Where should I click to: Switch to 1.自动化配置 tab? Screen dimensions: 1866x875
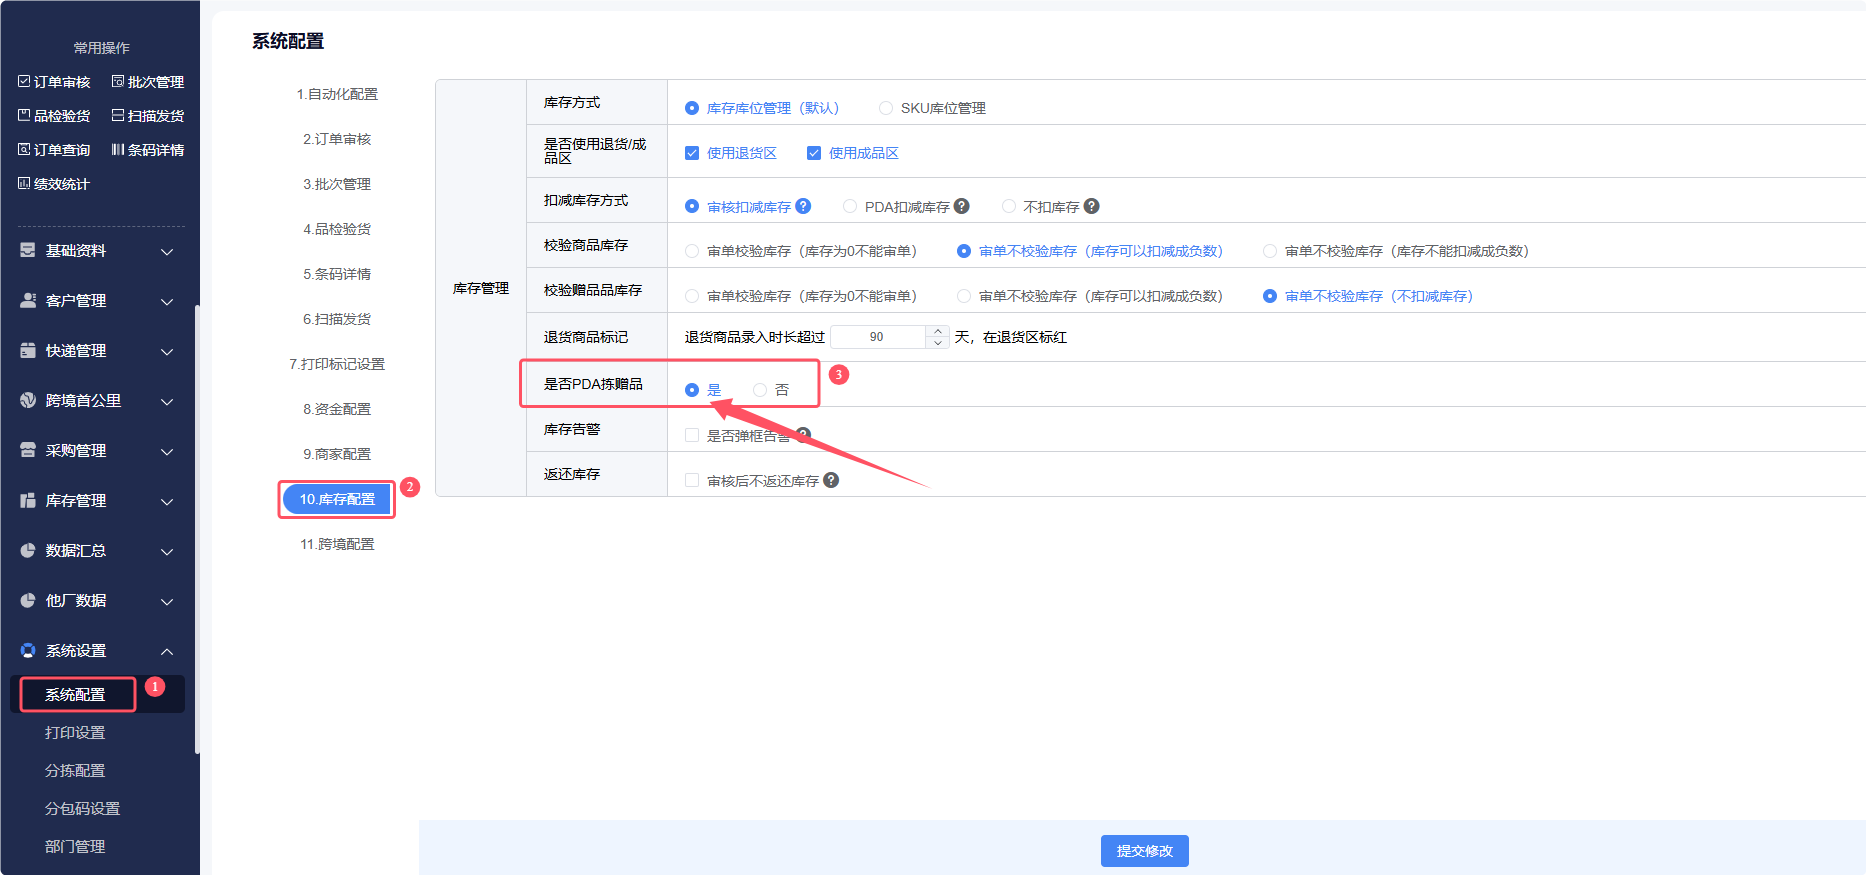[337, 94]
